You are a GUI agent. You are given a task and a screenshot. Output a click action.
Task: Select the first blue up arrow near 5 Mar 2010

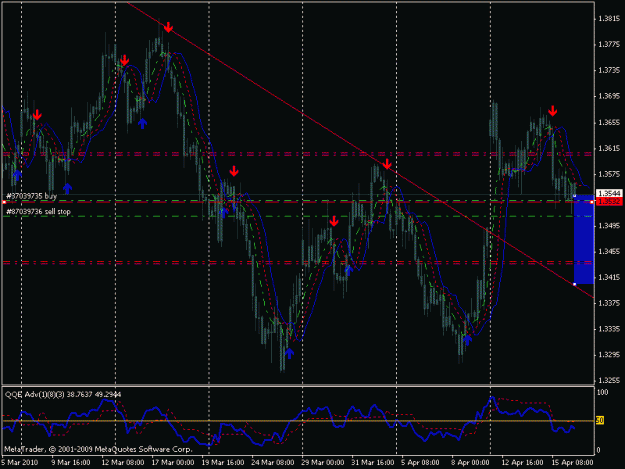17,174
